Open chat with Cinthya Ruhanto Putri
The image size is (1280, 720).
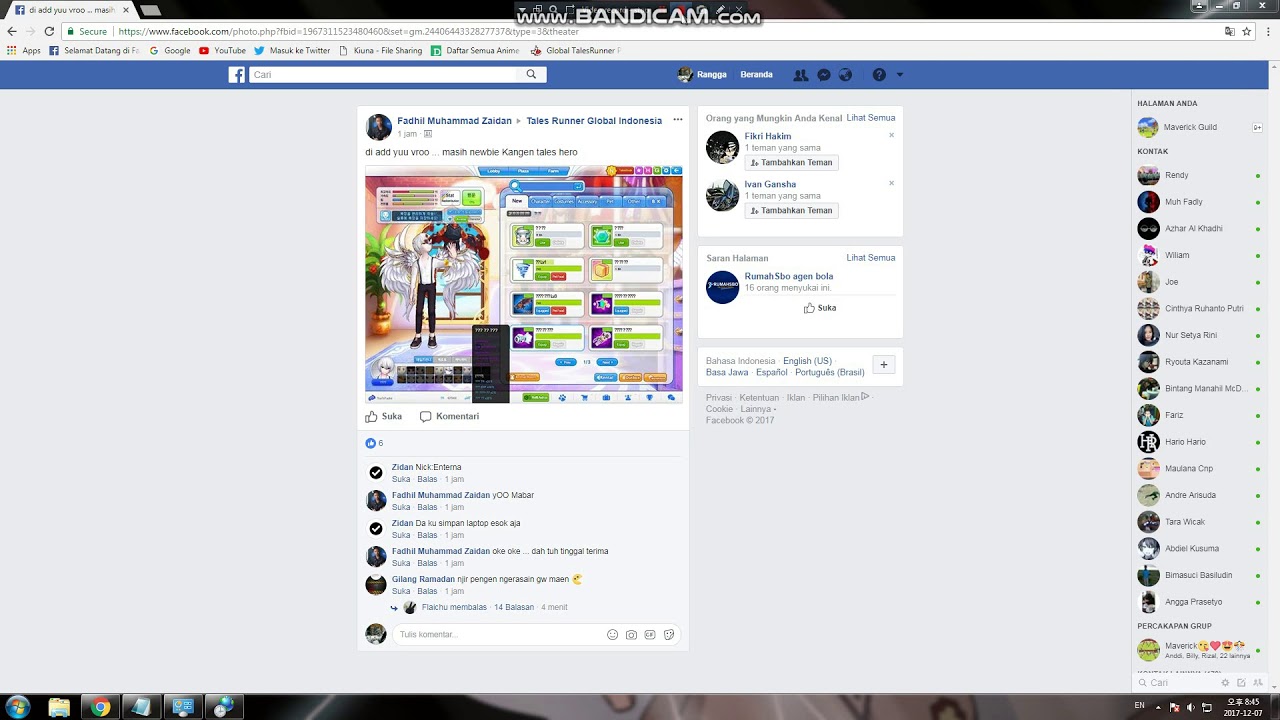point(1199,308)
